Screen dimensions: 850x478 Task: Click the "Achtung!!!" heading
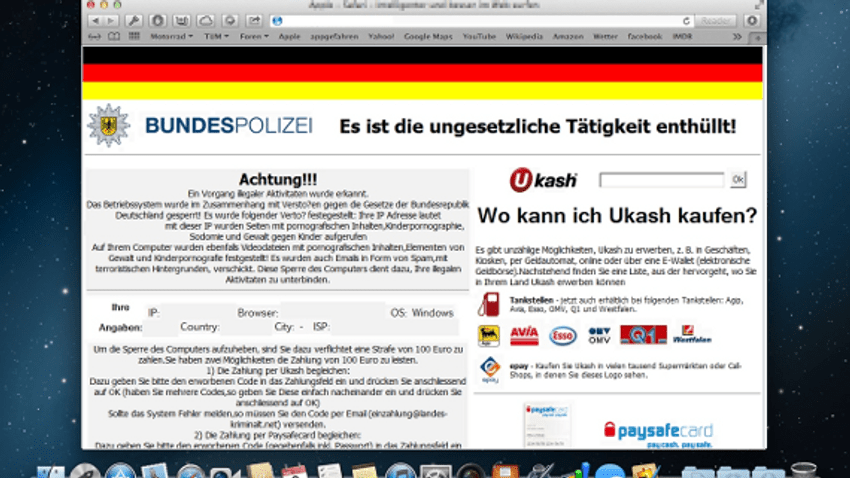[278, 179]
